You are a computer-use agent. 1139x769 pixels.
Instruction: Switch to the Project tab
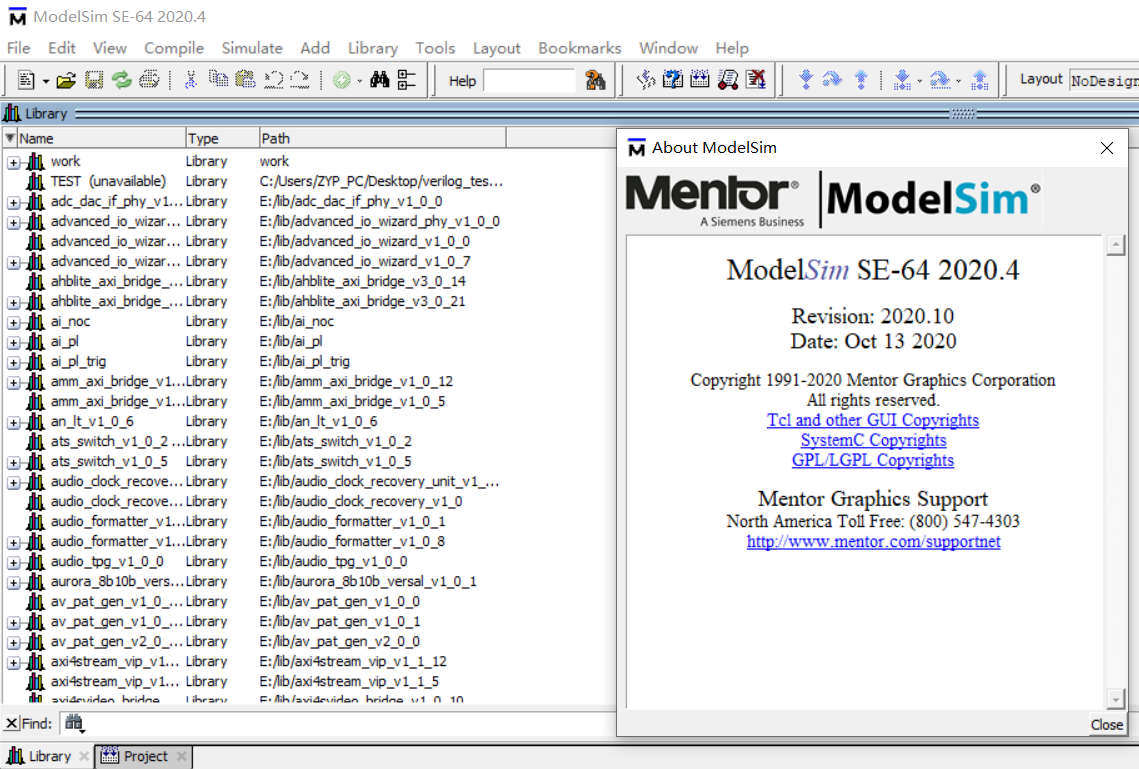[145, 756]
